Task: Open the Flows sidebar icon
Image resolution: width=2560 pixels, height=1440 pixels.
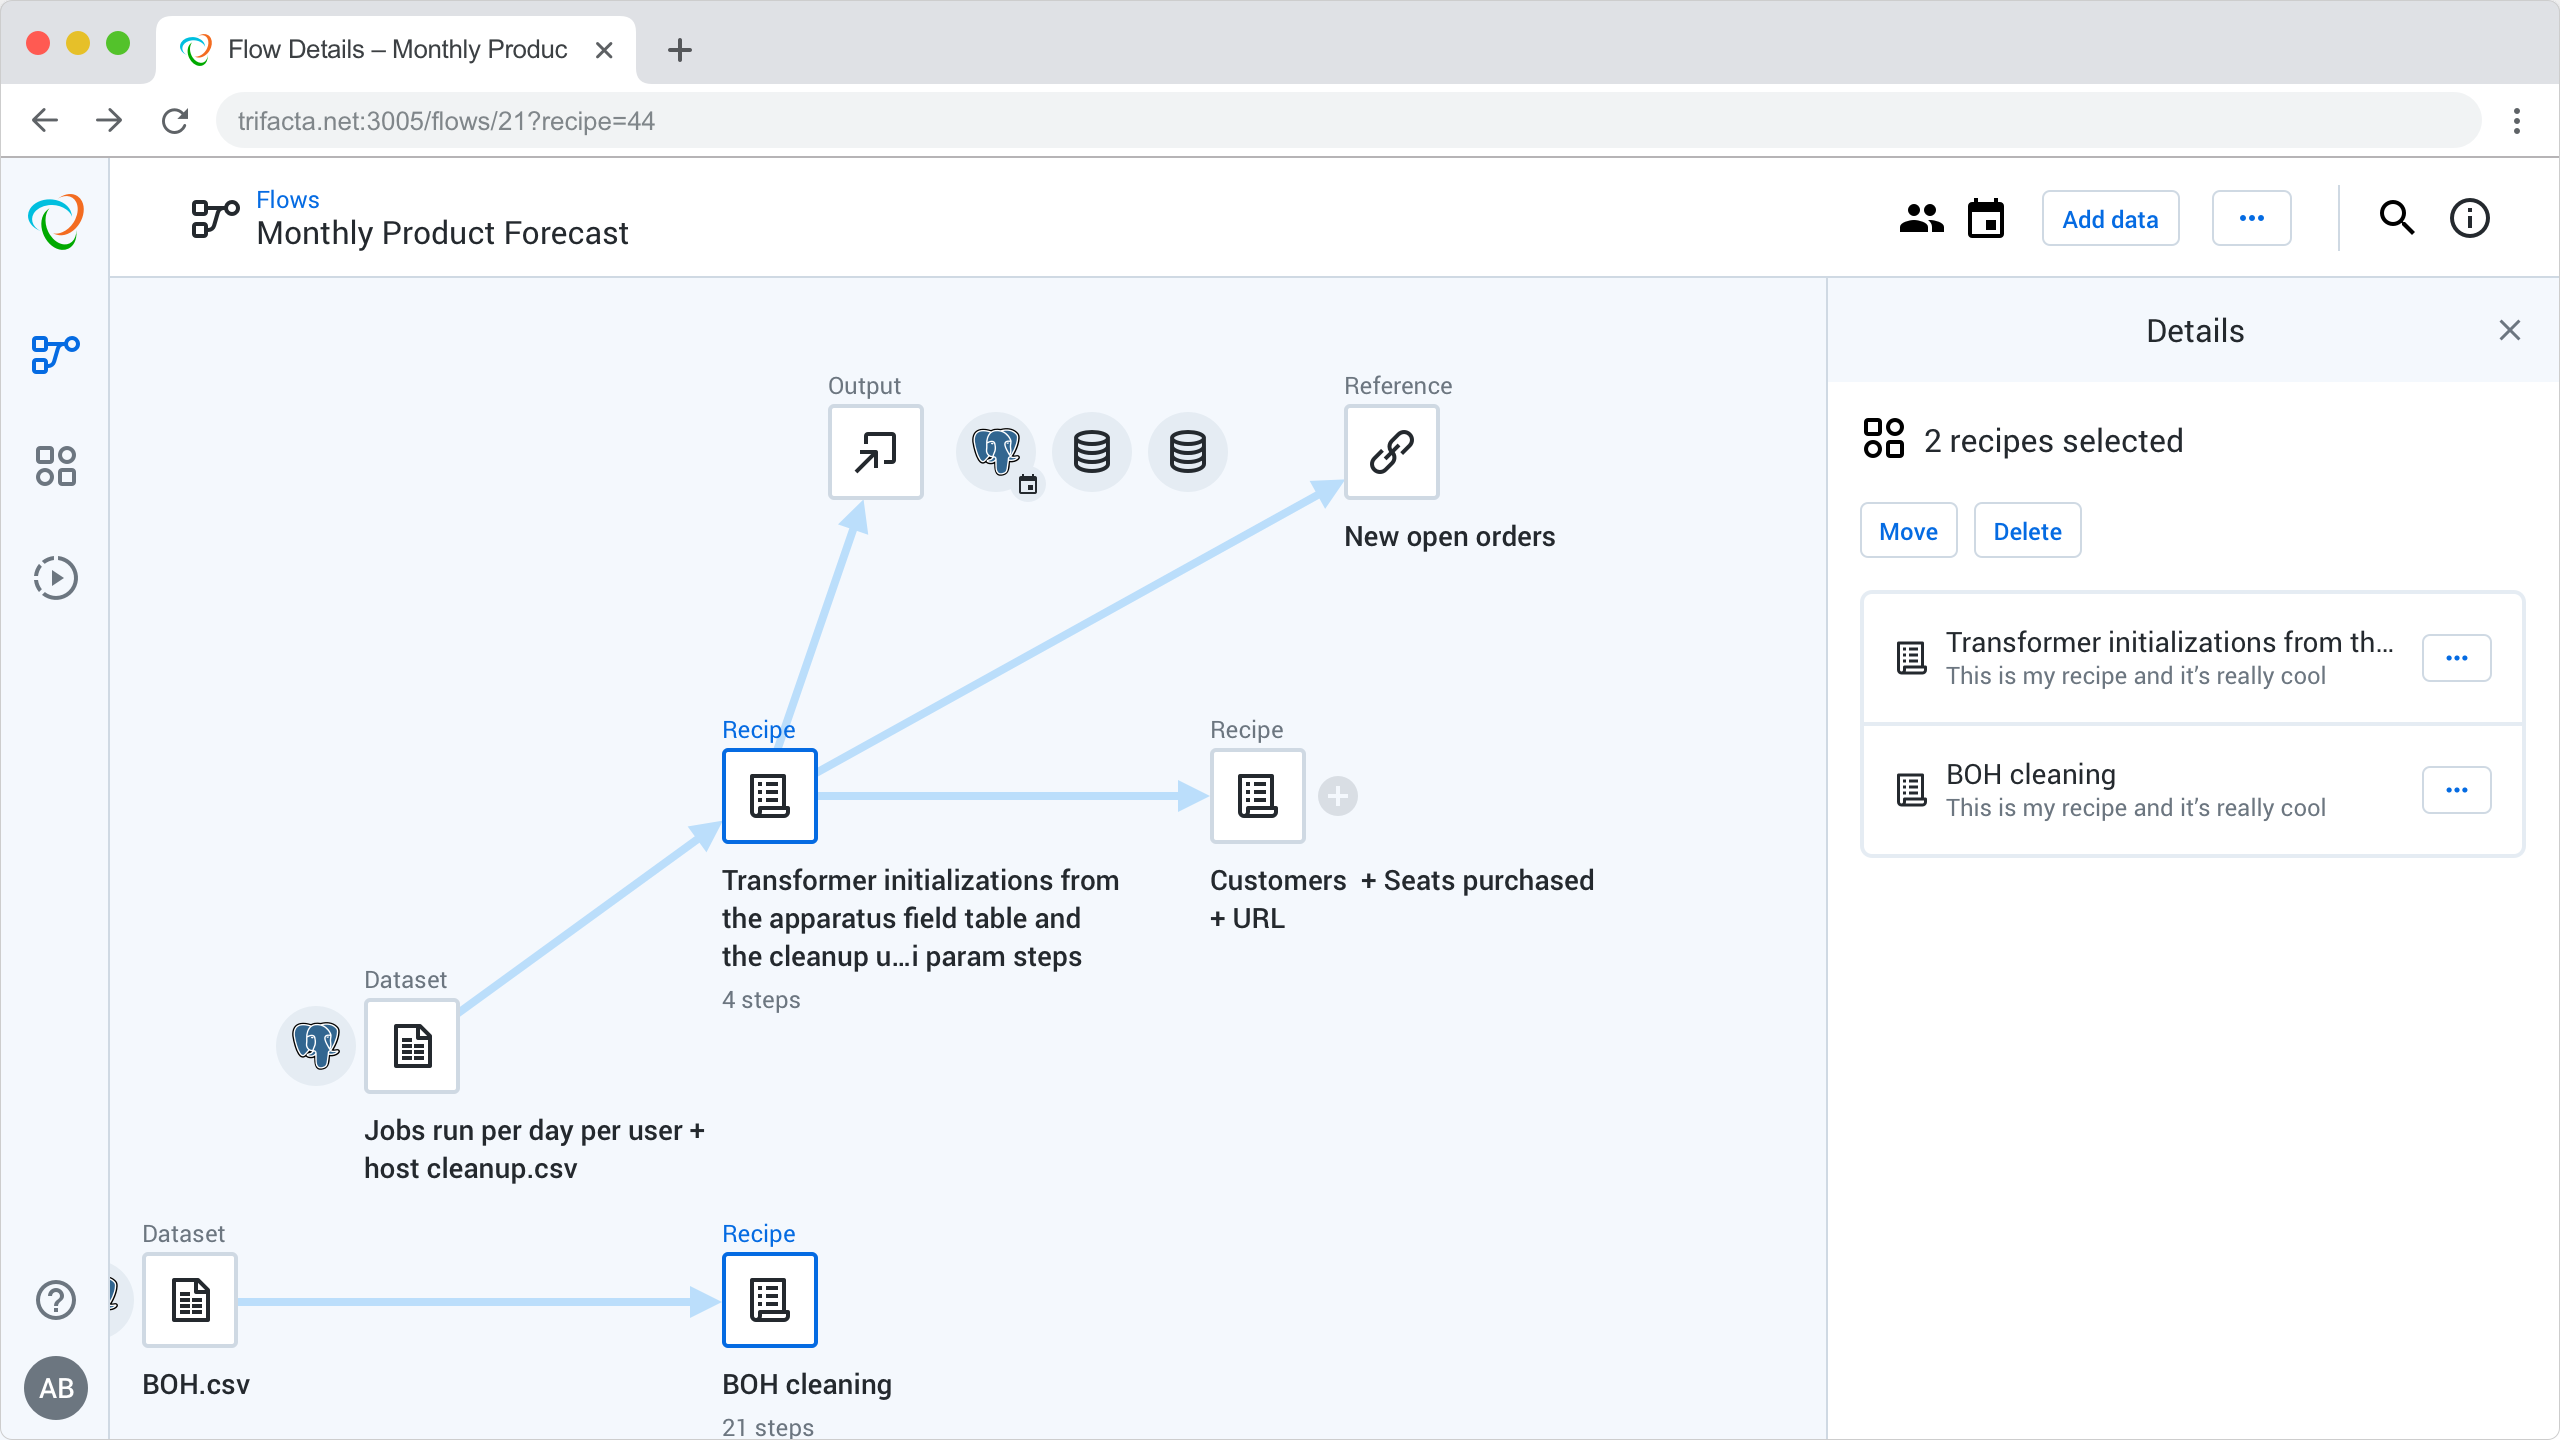Action: [55, 354]
